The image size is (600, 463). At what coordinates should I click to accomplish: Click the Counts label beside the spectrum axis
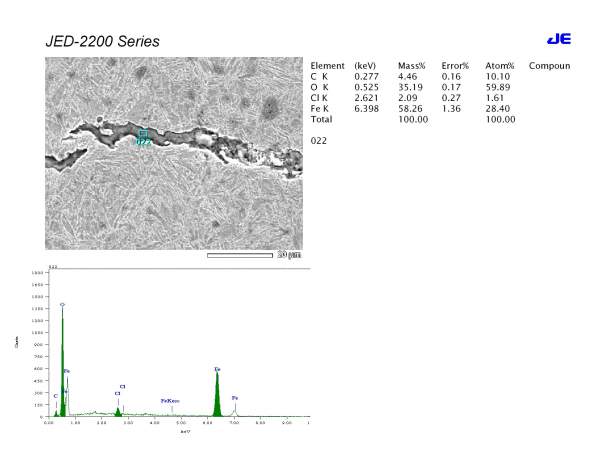[x=16, y=342]
